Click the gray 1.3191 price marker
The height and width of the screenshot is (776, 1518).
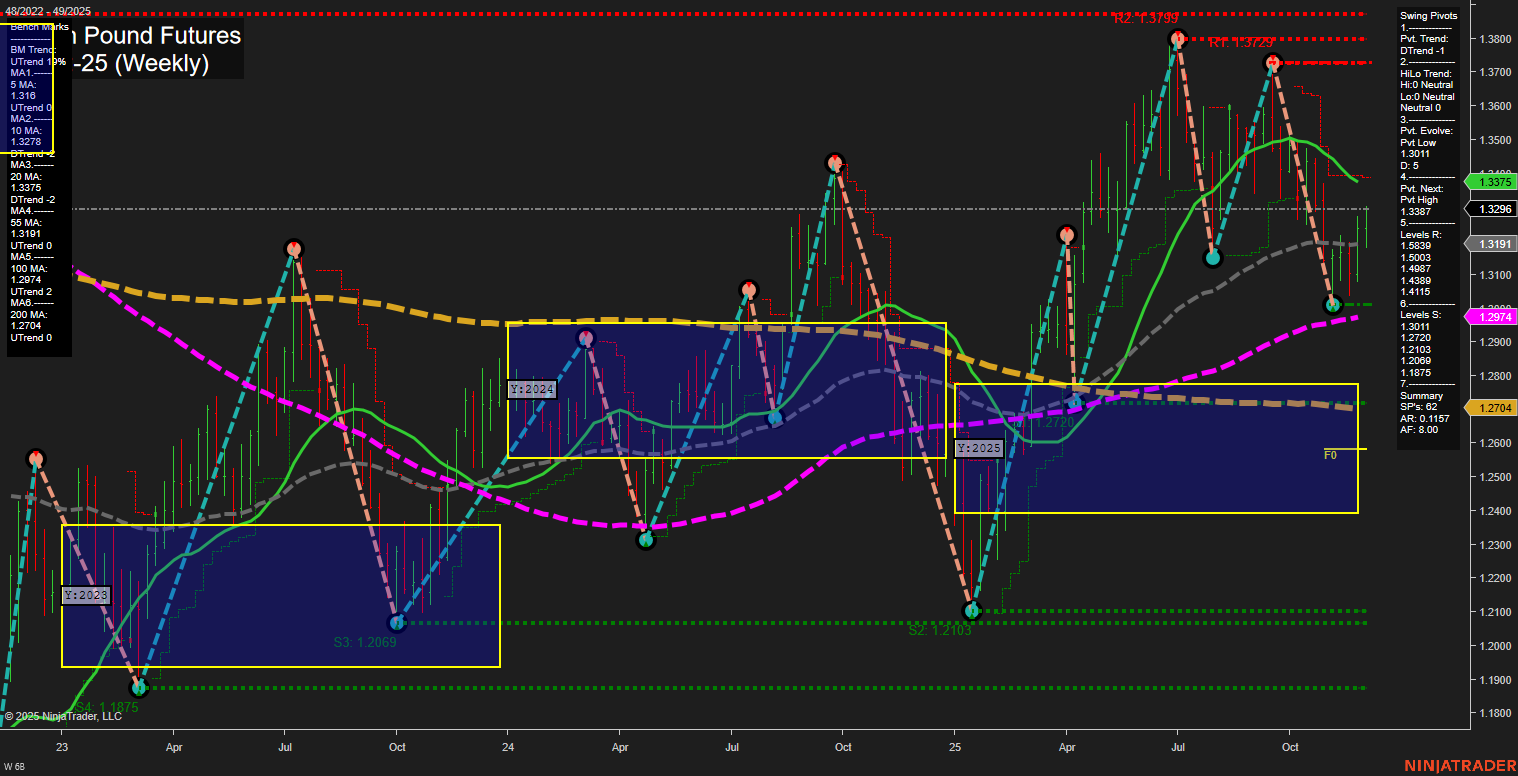click(1493, 244)
